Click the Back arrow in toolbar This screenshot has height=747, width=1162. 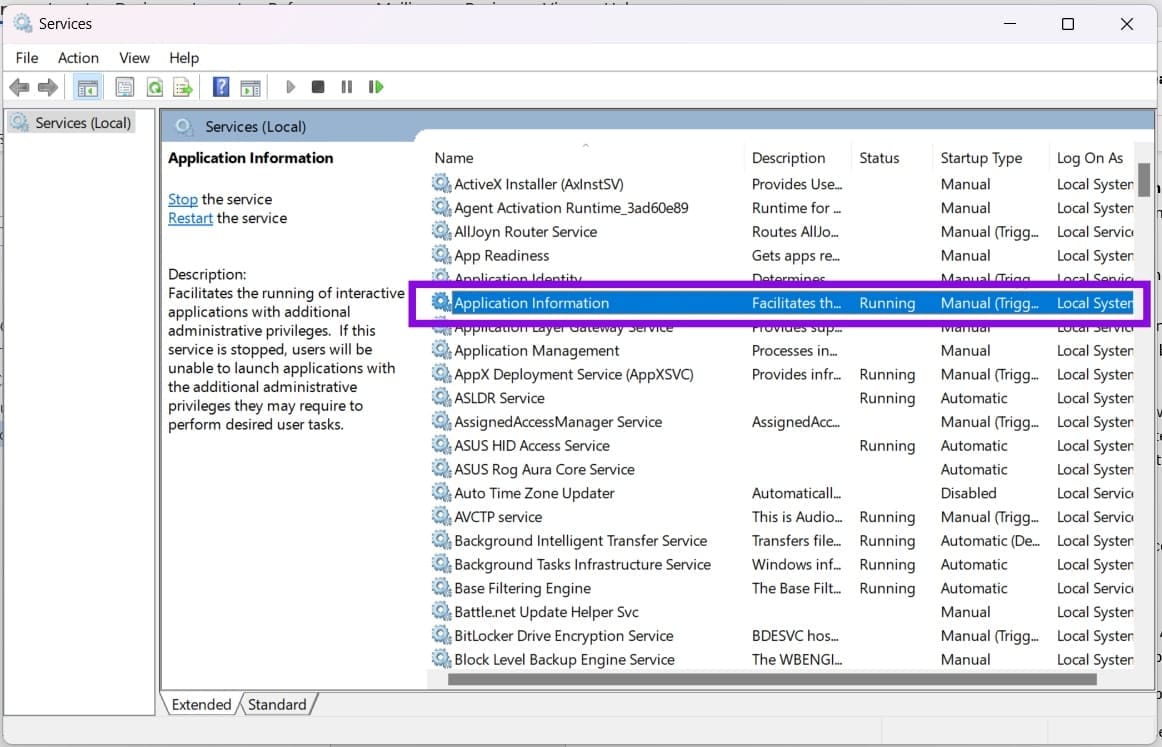pyautogui.click(x=19, y=87)
